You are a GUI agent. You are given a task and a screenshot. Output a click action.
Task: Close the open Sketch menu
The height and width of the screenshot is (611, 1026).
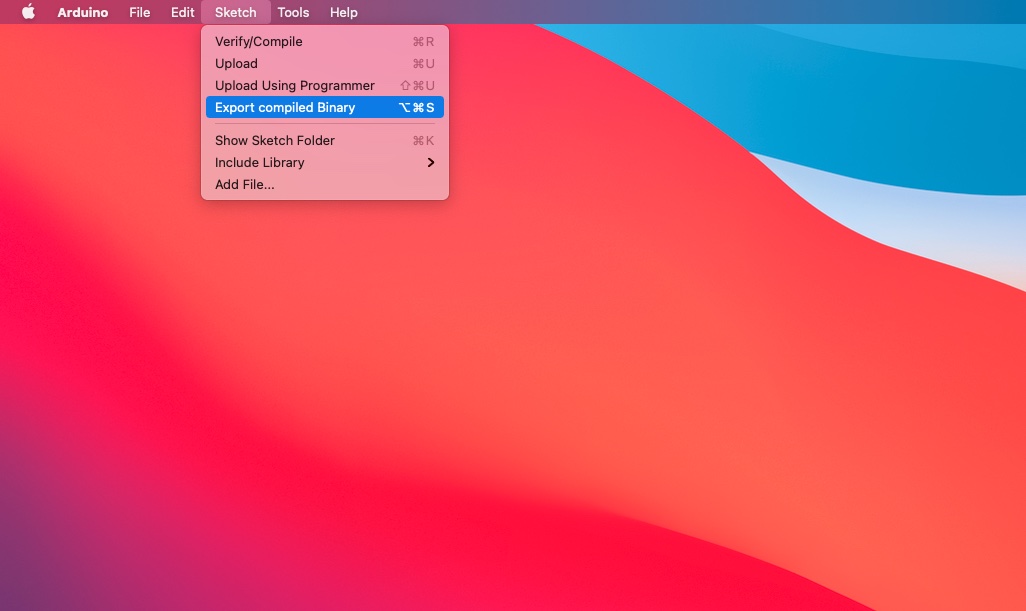pos(235,12)
